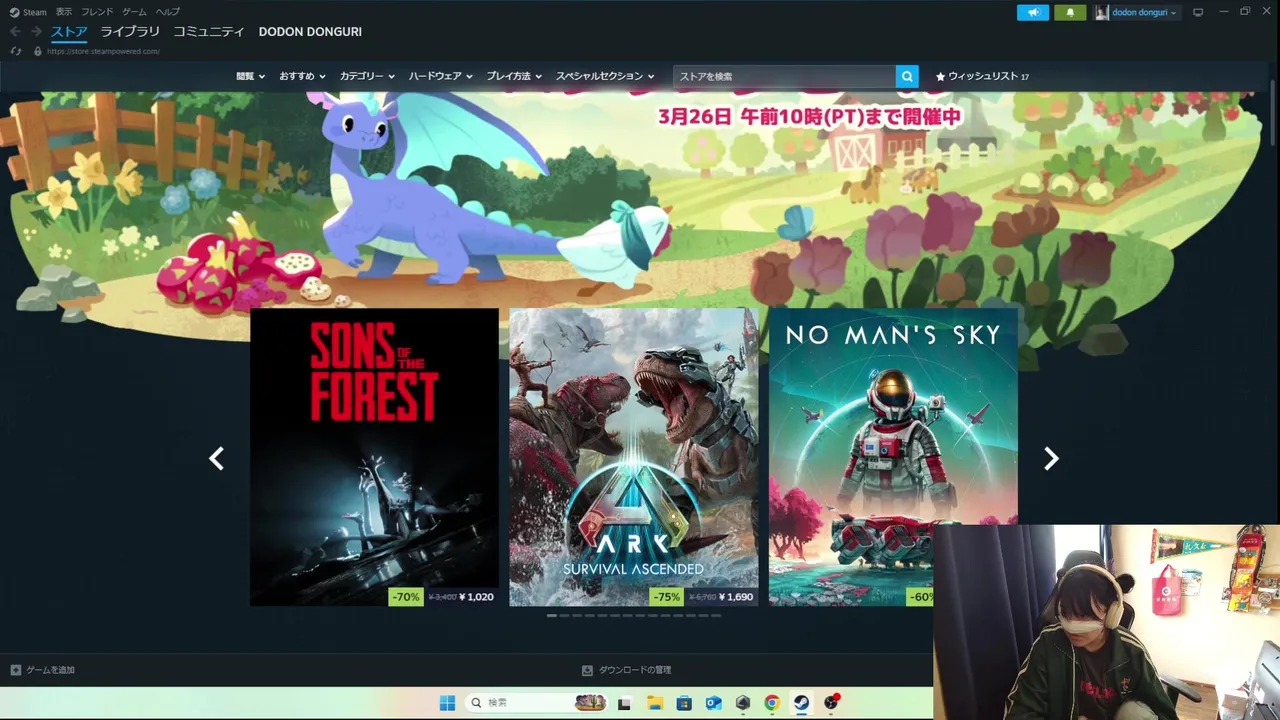Click the download icon beside ダウンロードの管理

click(x=588, y=670)
